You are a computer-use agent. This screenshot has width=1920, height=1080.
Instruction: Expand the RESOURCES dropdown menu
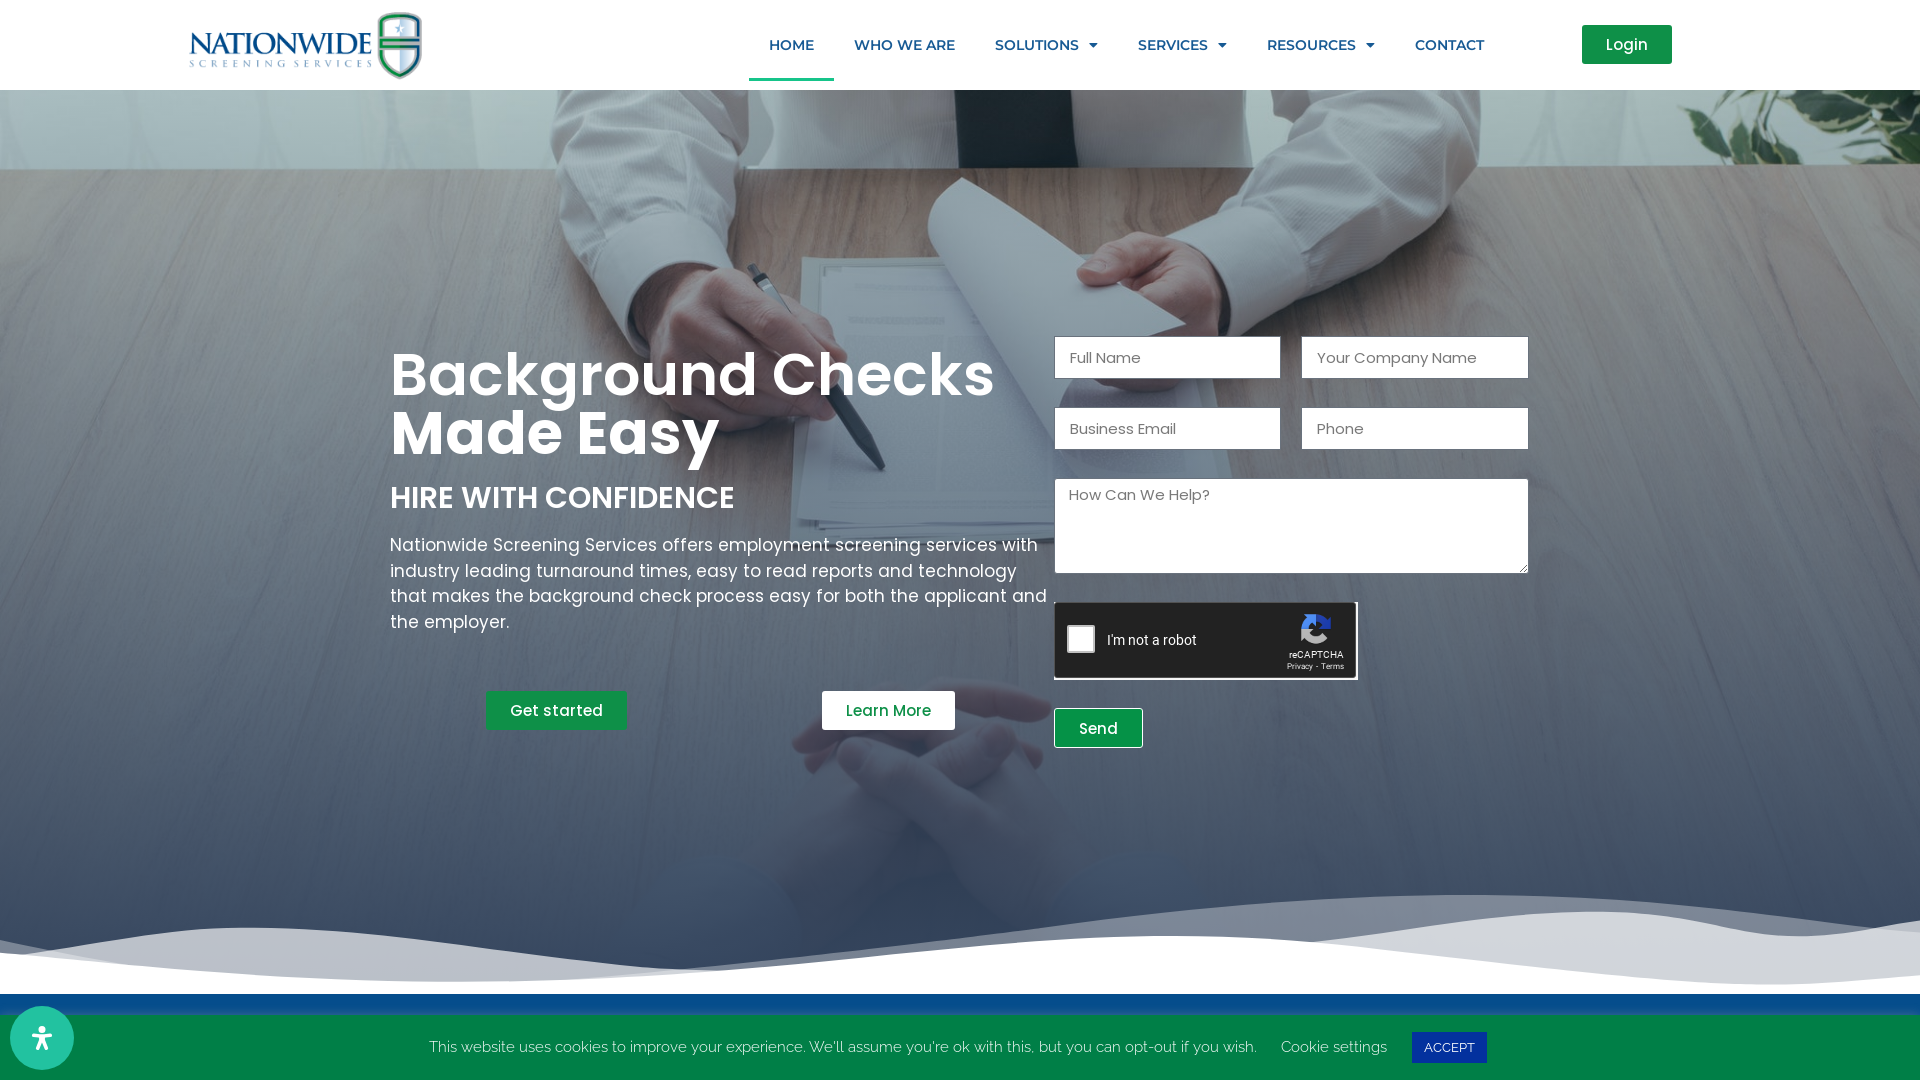click(1320, 45)
